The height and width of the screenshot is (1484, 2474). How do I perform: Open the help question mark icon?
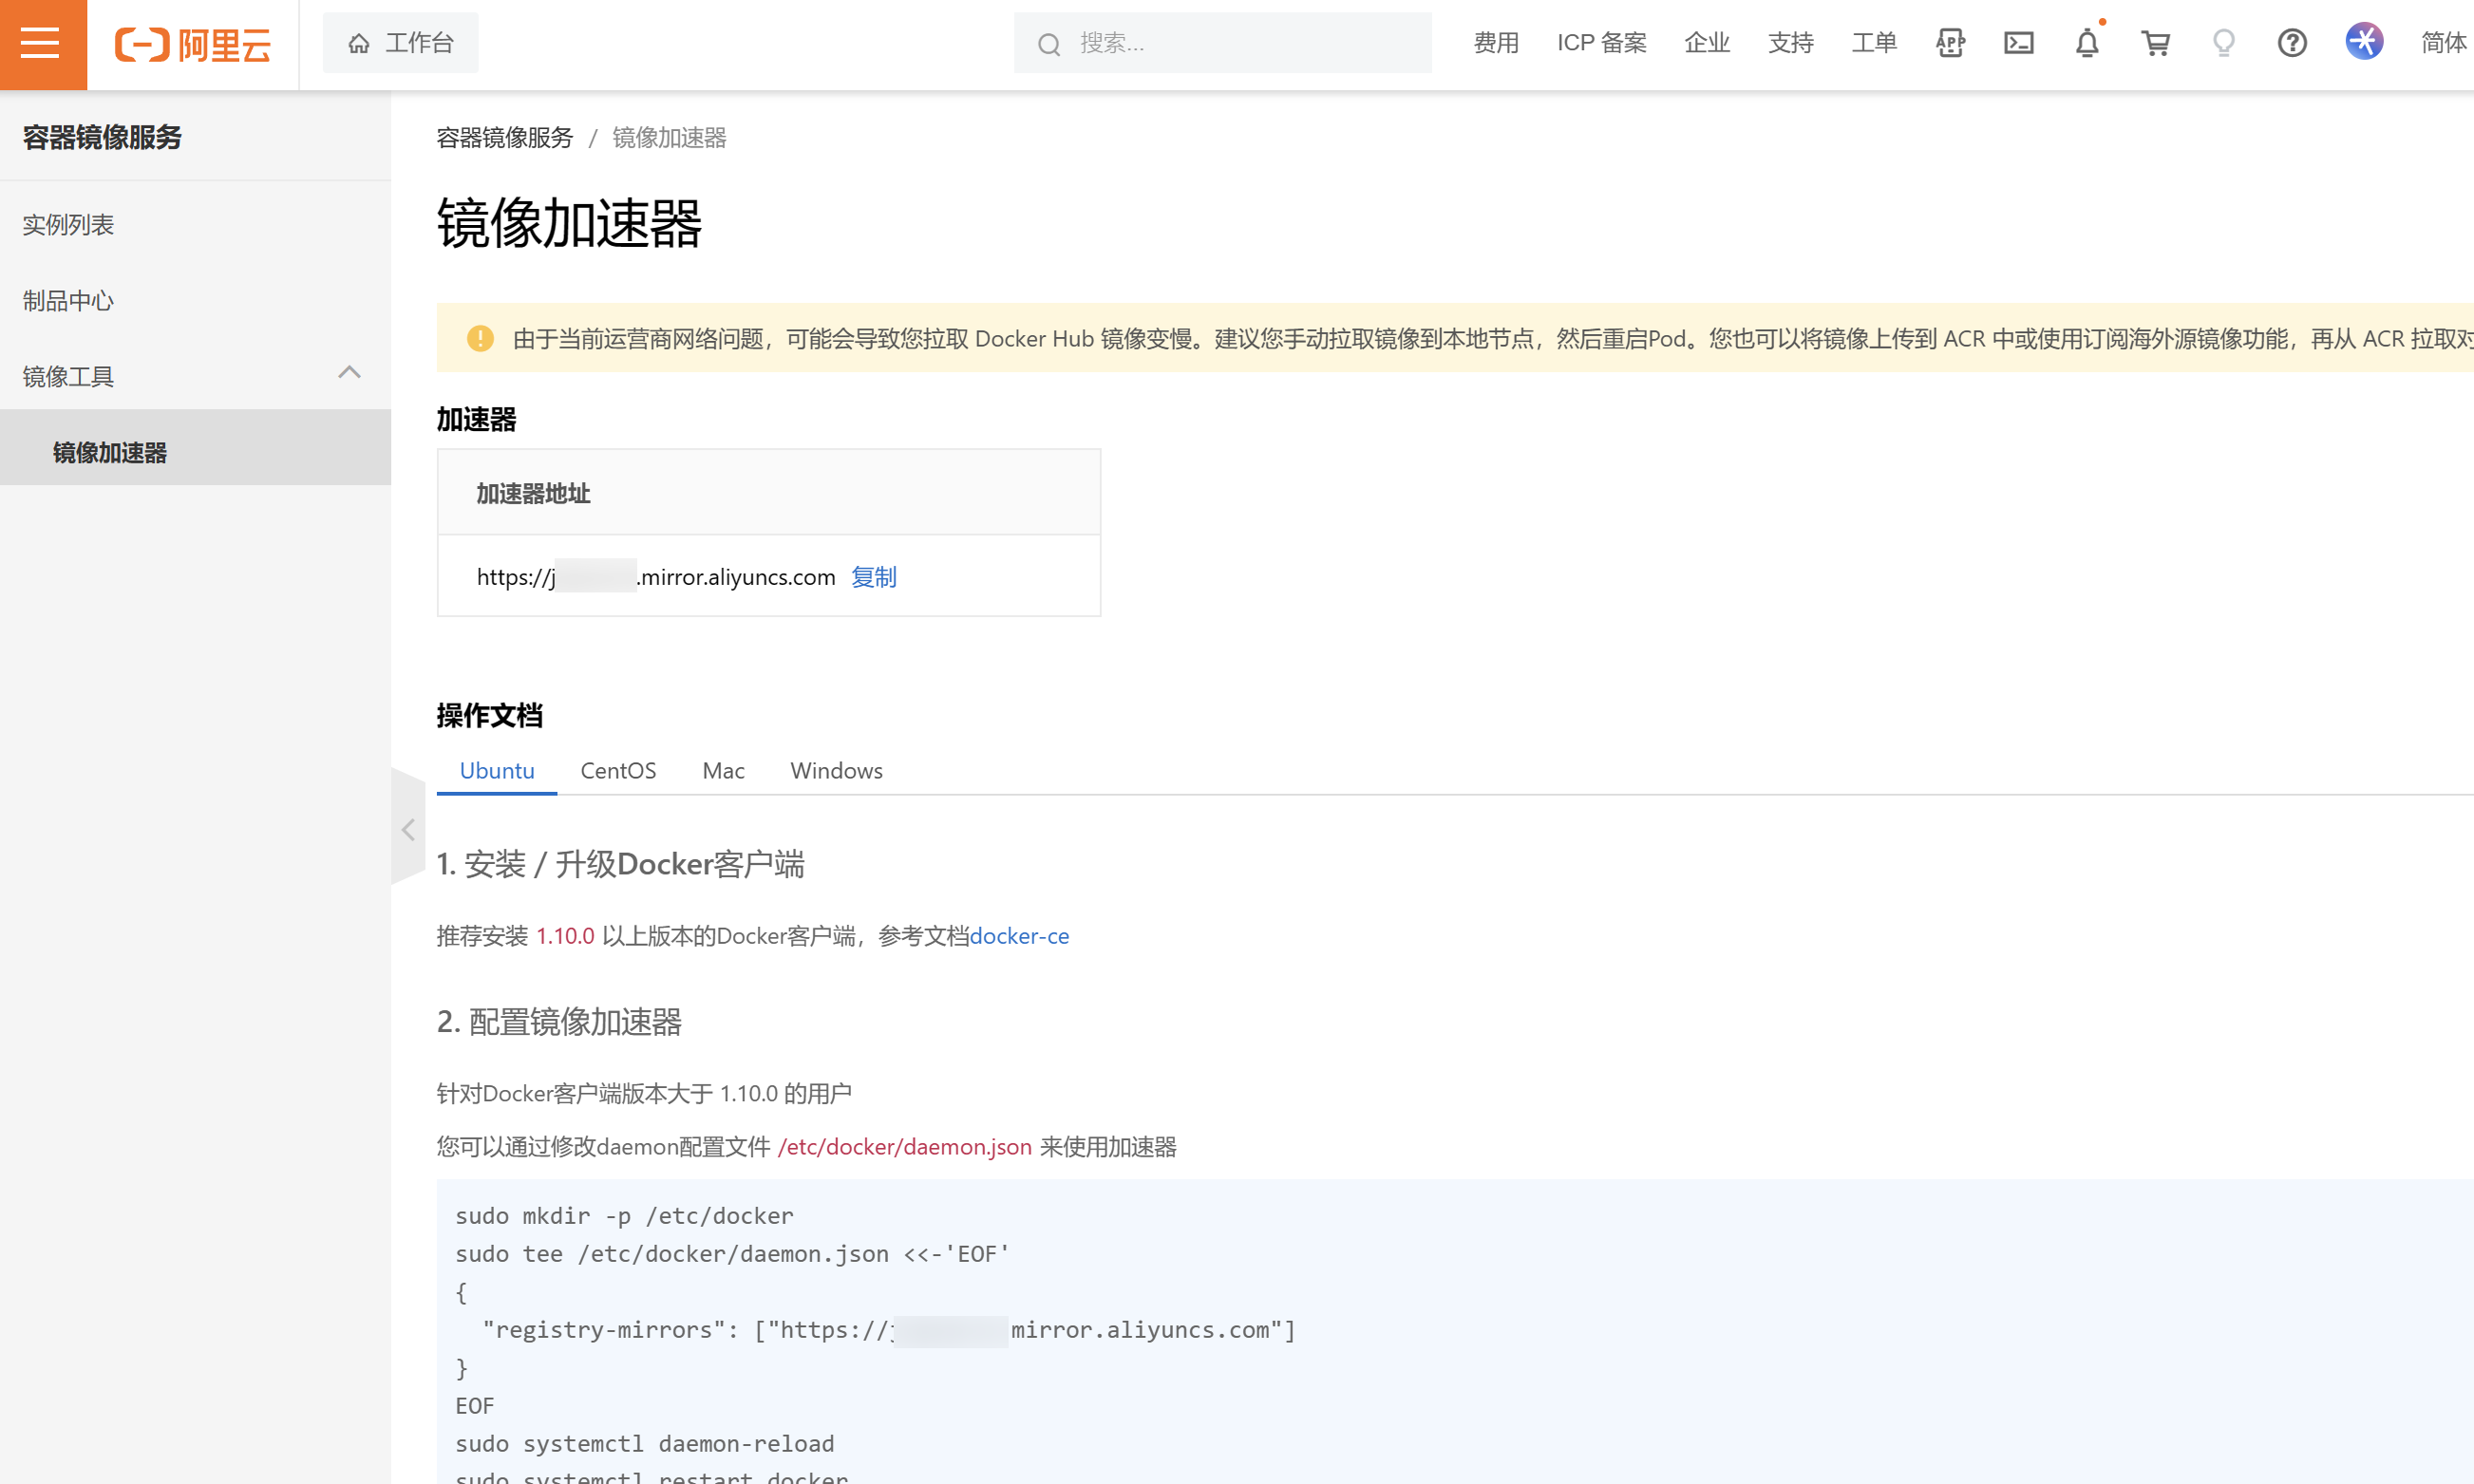coord(2292,43)
